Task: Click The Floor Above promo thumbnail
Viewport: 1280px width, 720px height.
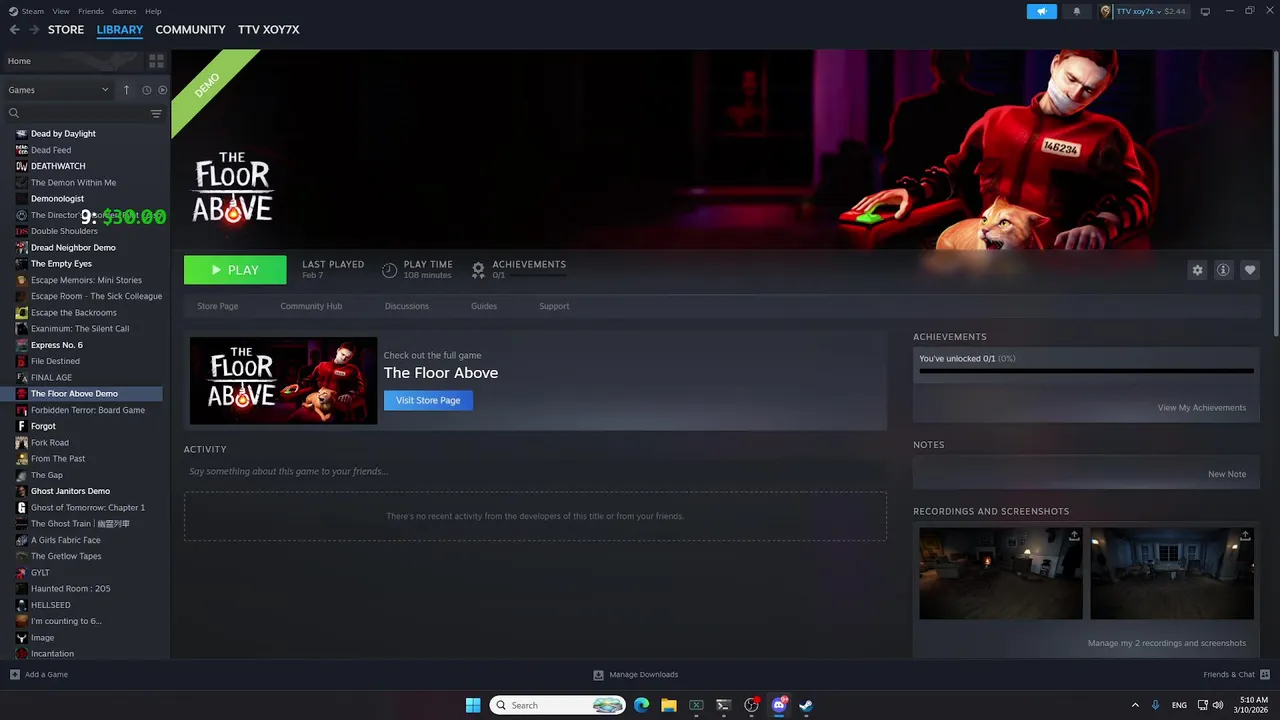Action: coord(284,380)
